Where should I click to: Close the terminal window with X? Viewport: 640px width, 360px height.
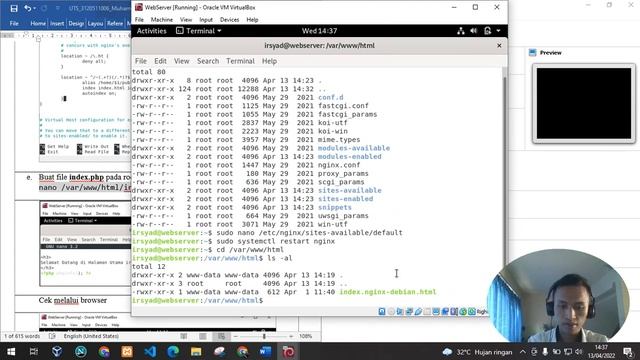click(499, 46)
